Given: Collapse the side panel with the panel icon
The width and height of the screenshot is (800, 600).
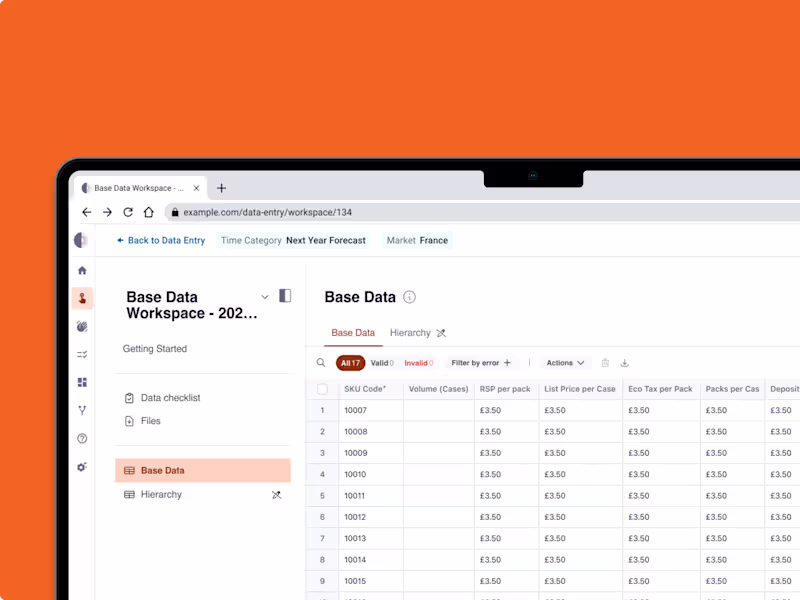Looking at the screenshot, I should point(285,296).
